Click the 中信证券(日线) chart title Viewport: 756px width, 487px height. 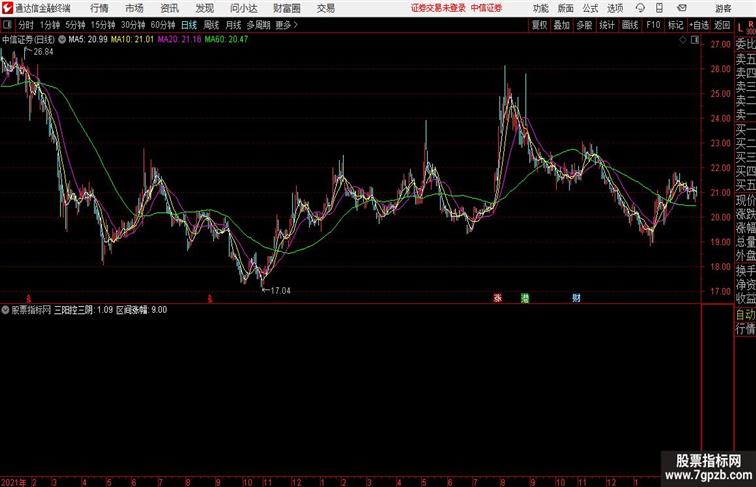point(28,40)
